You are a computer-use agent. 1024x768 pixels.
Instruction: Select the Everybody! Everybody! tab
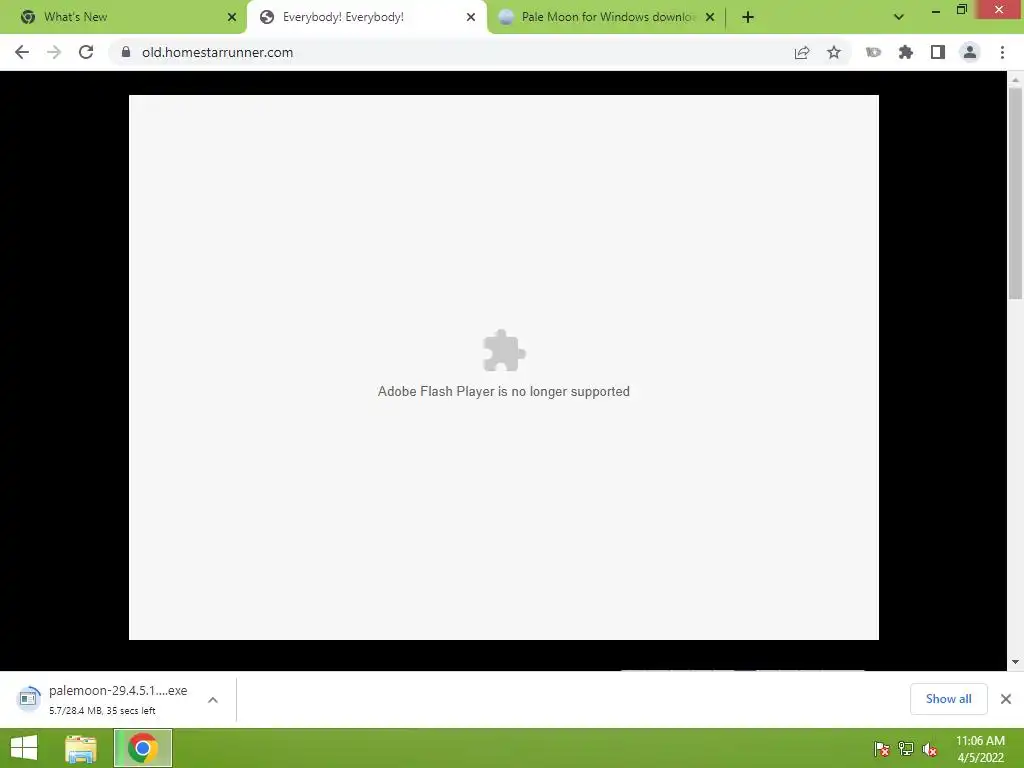pos(366,17)
